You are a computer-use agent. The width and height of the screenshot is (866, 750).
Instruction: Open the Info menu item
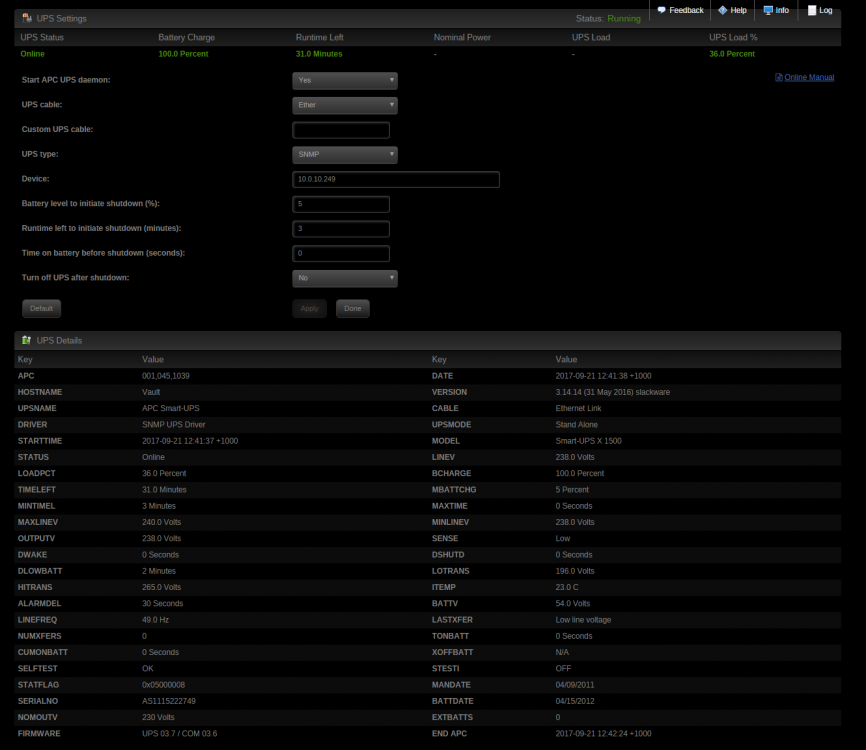776,10
